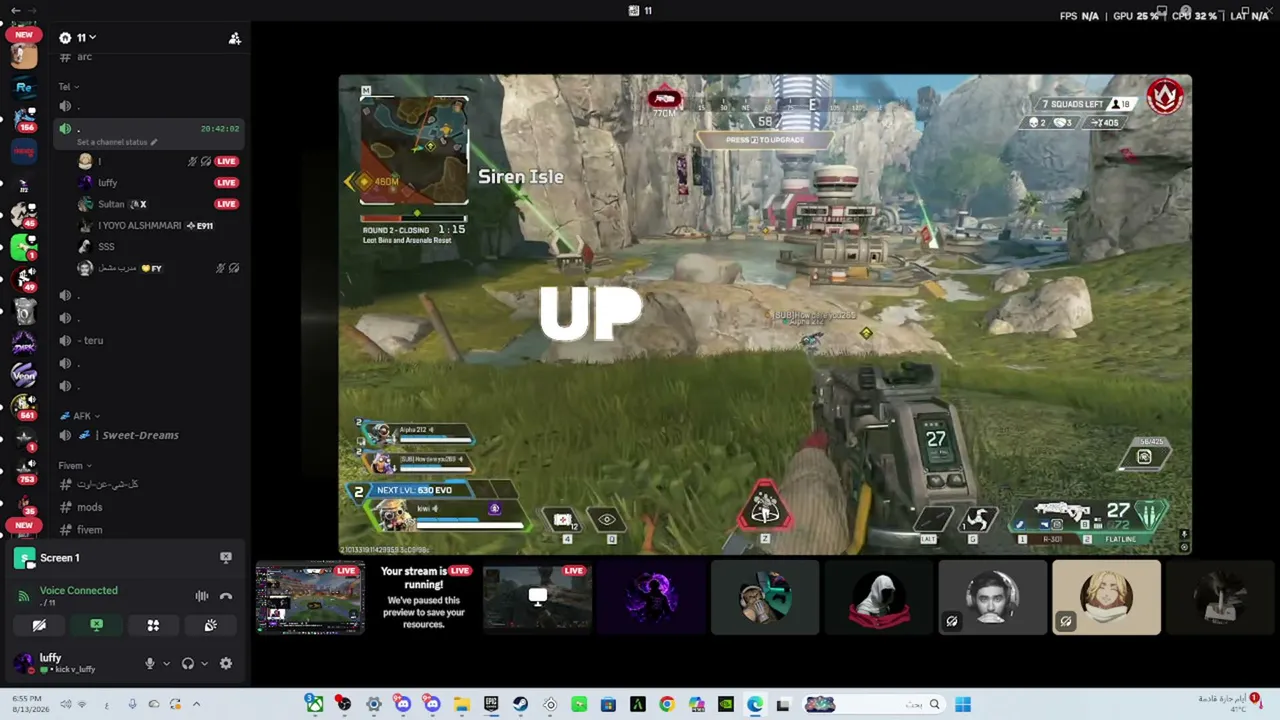Select the second LIVE stream thumbnail with monitor icon
Viewport: 1280px width, 720px height.
tap(538, 598)
